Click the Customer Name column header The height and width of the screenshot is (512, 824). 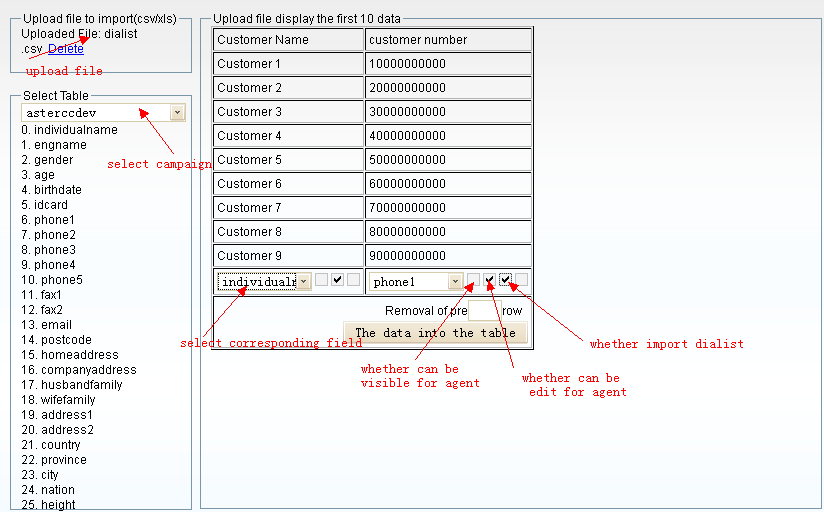pos(288,40)
